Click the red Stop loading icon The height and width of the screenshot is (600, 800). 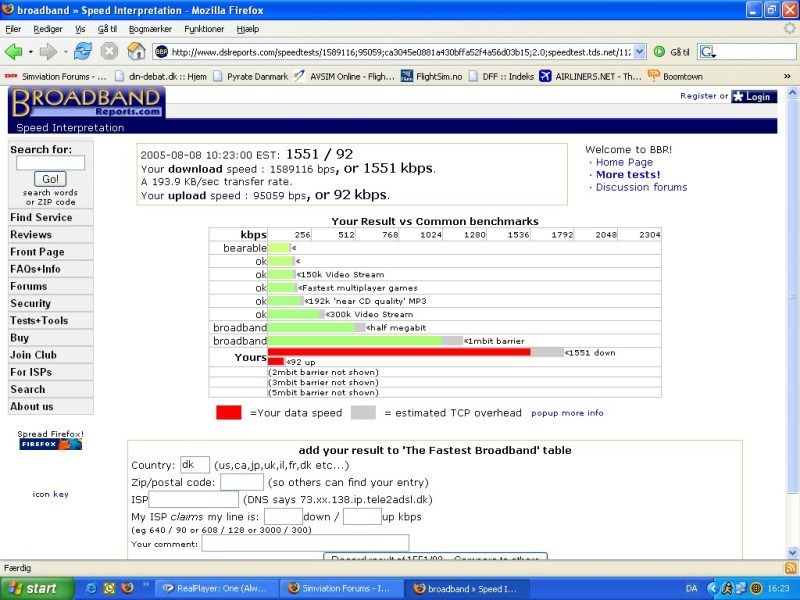(109, 51)
